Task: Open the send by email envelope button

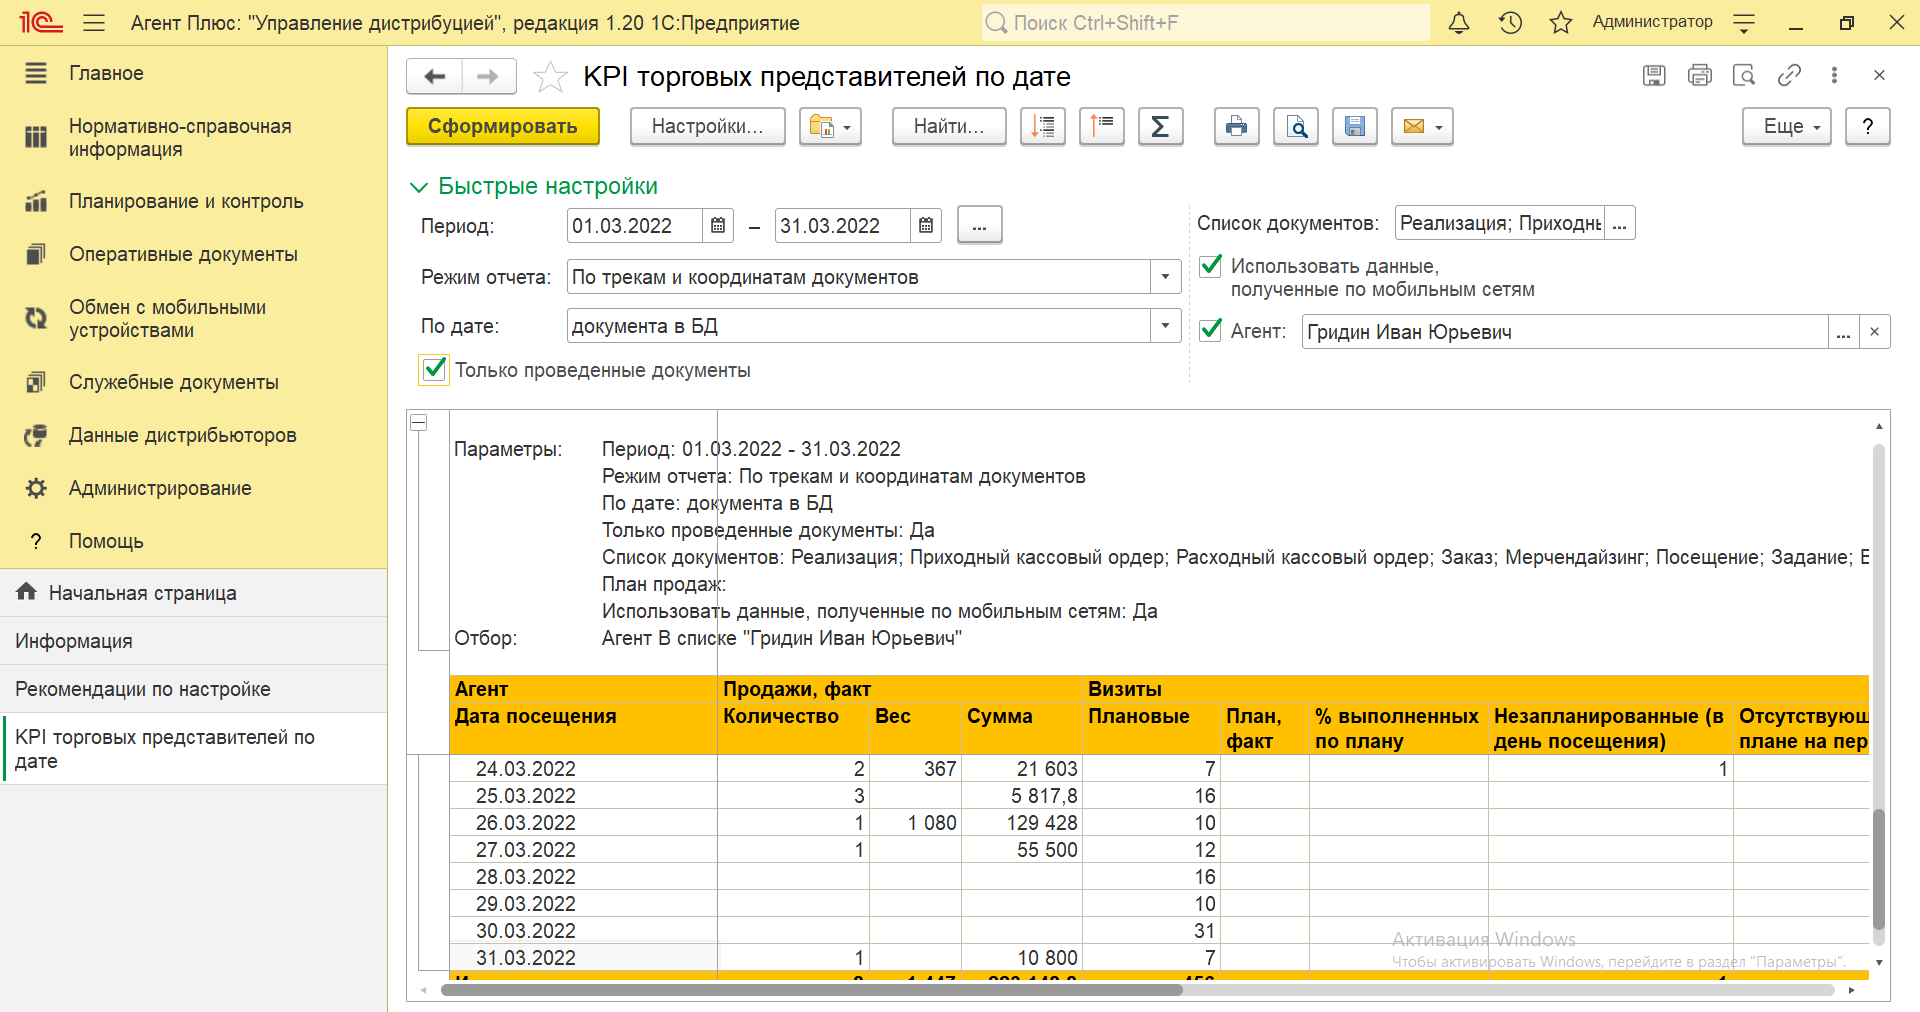Action: coord(1422,126)
